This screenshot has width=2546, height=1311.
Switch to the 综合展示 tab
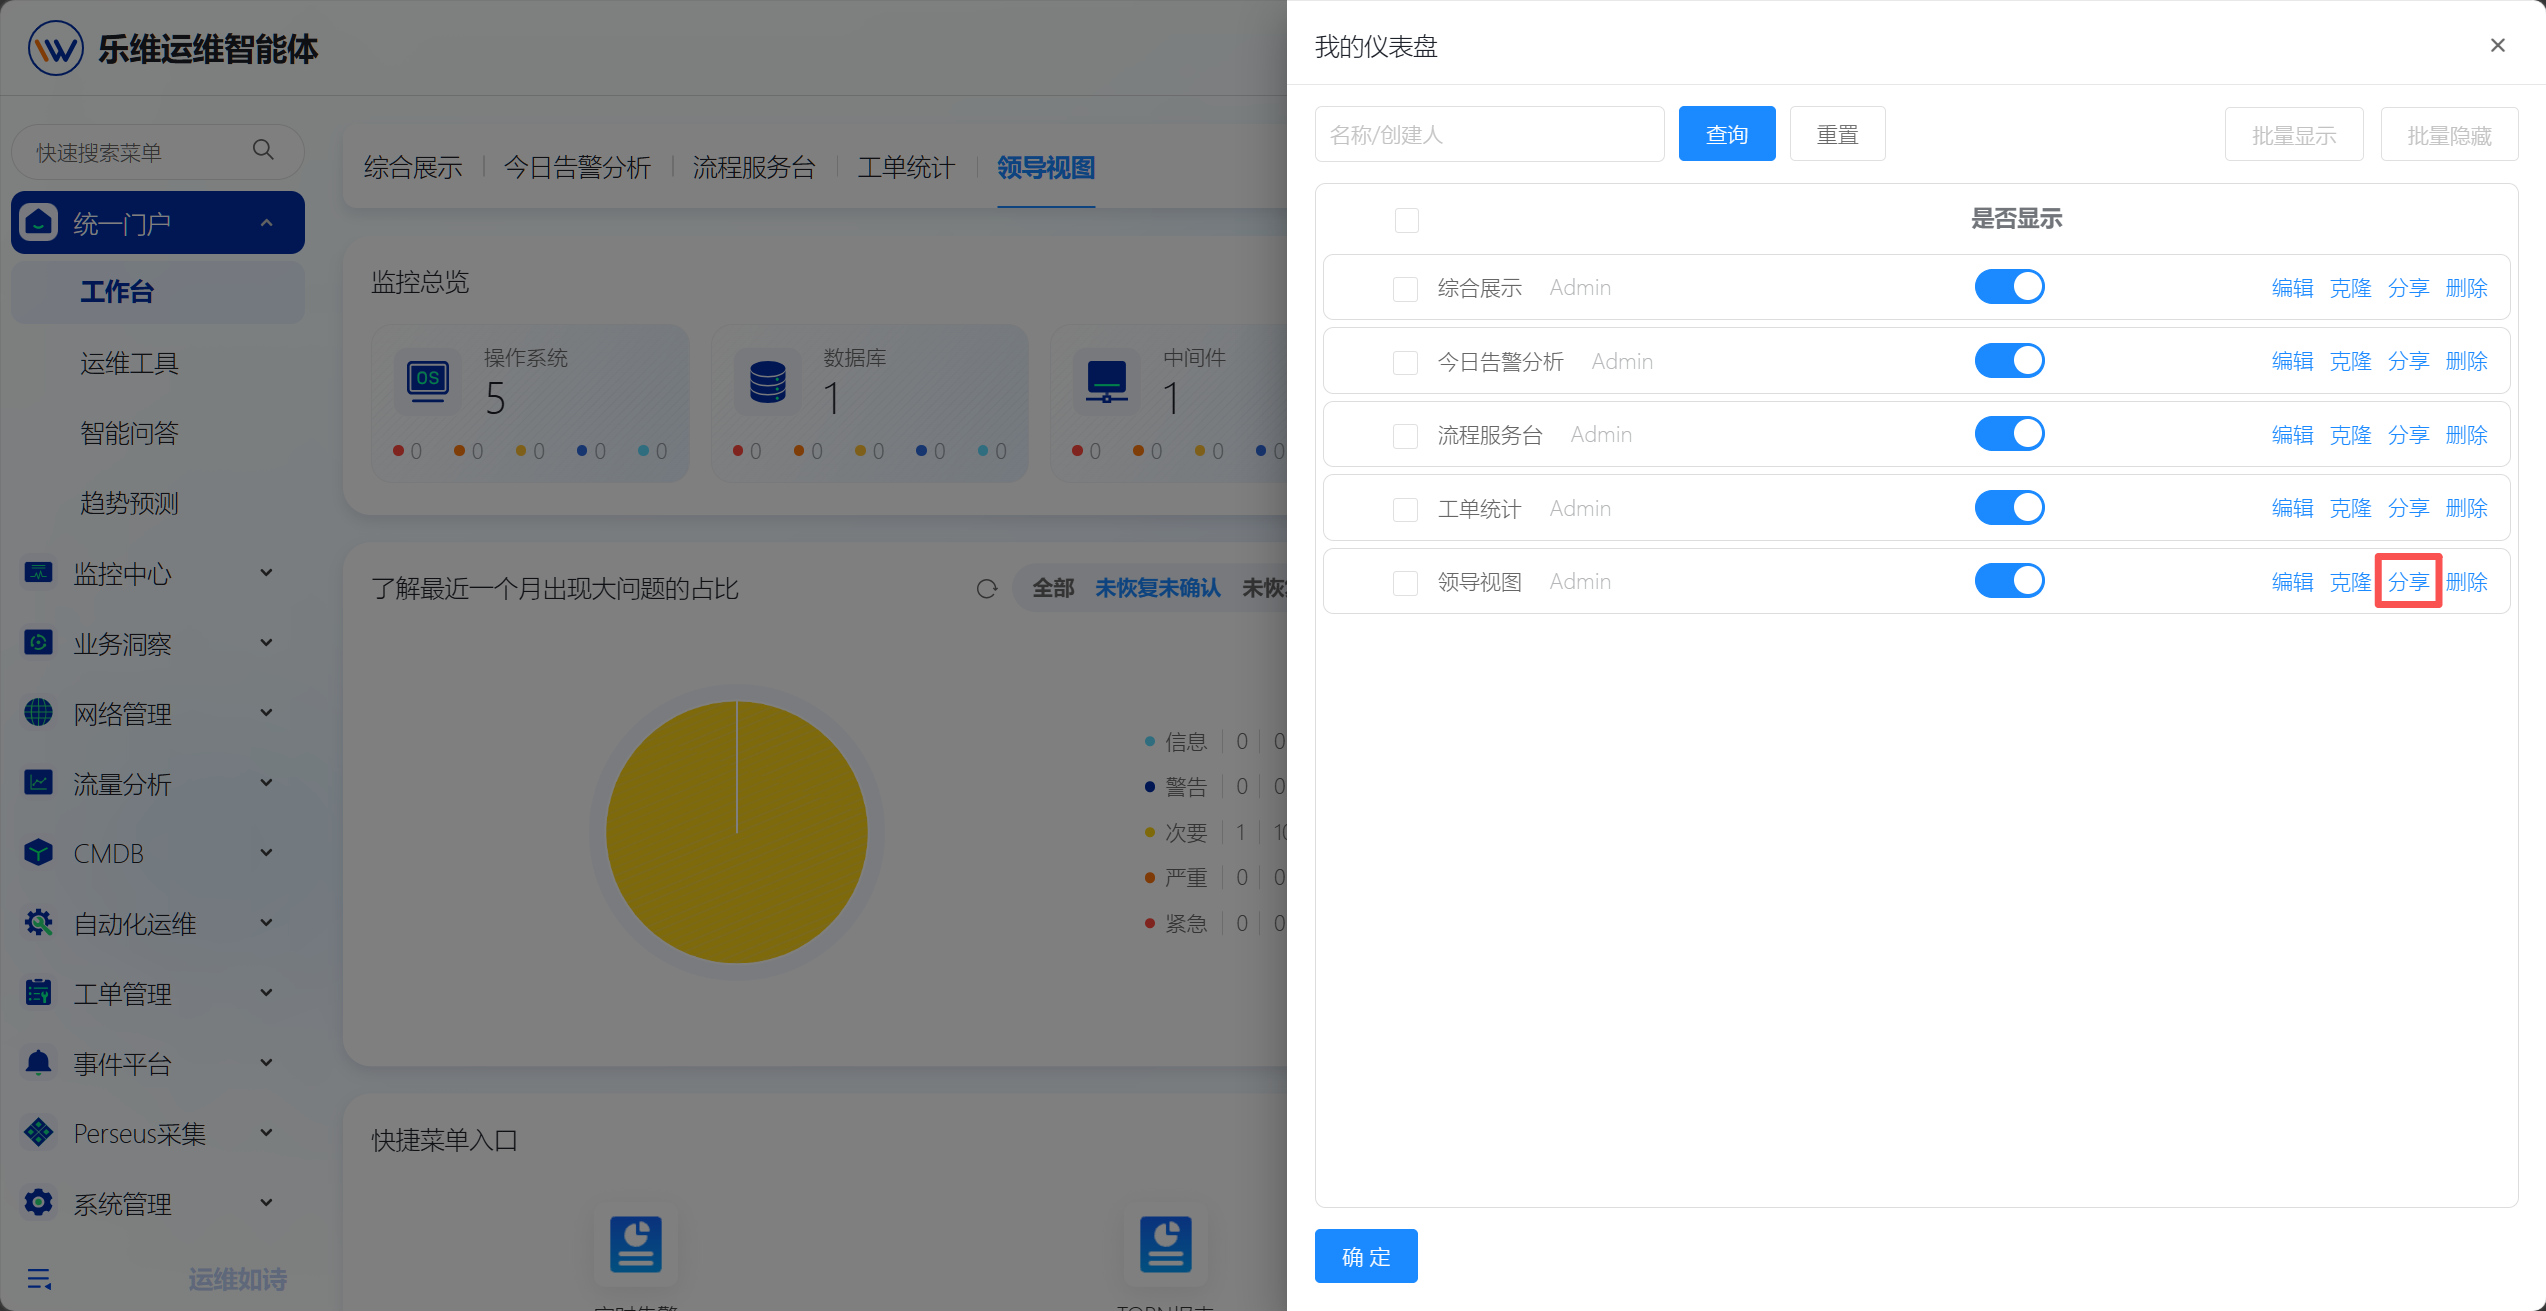(x=413, y=167)
